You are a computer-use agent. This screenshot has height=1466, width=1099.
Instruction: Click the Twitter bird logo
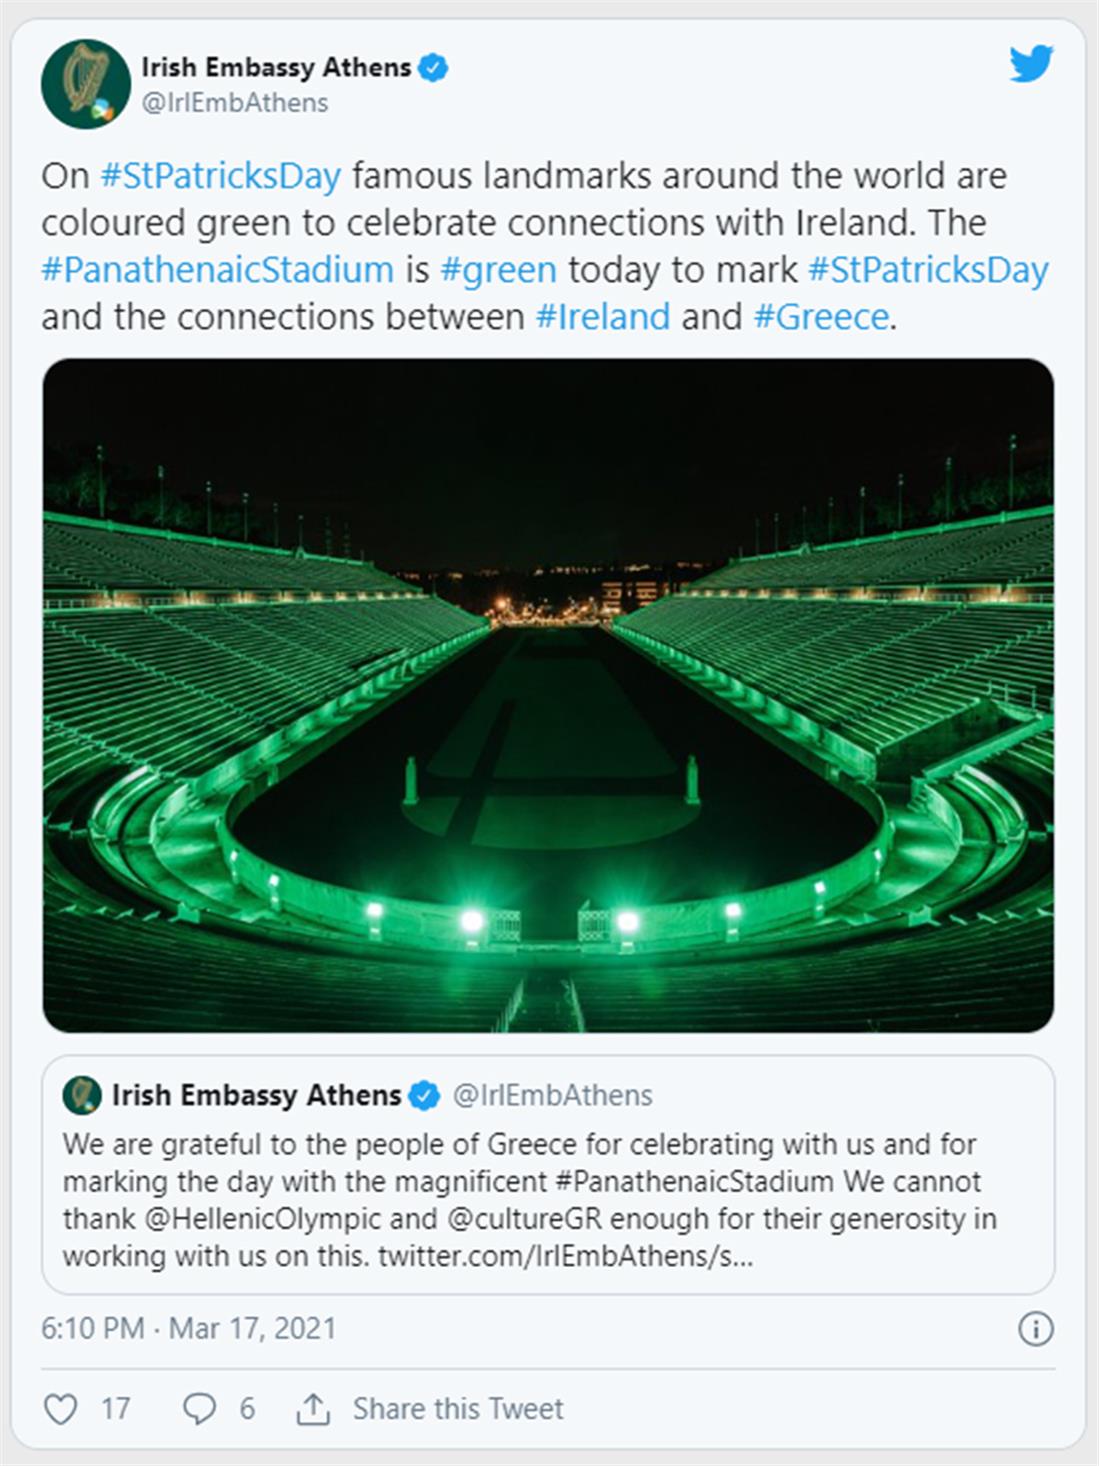1031,64
